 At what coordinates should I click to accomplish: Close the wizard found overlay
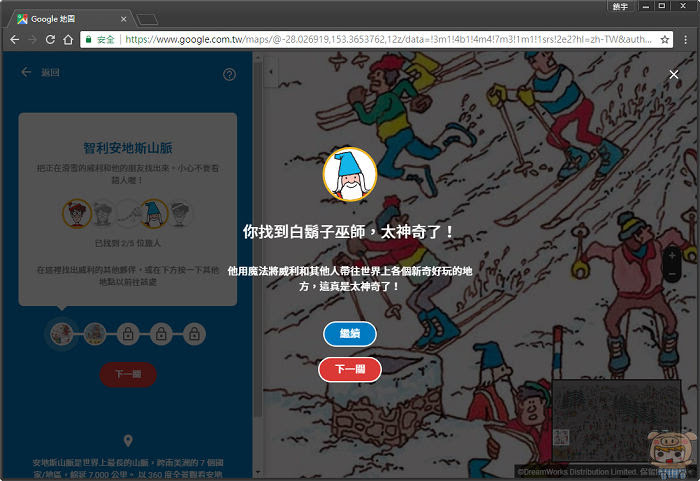674,75
